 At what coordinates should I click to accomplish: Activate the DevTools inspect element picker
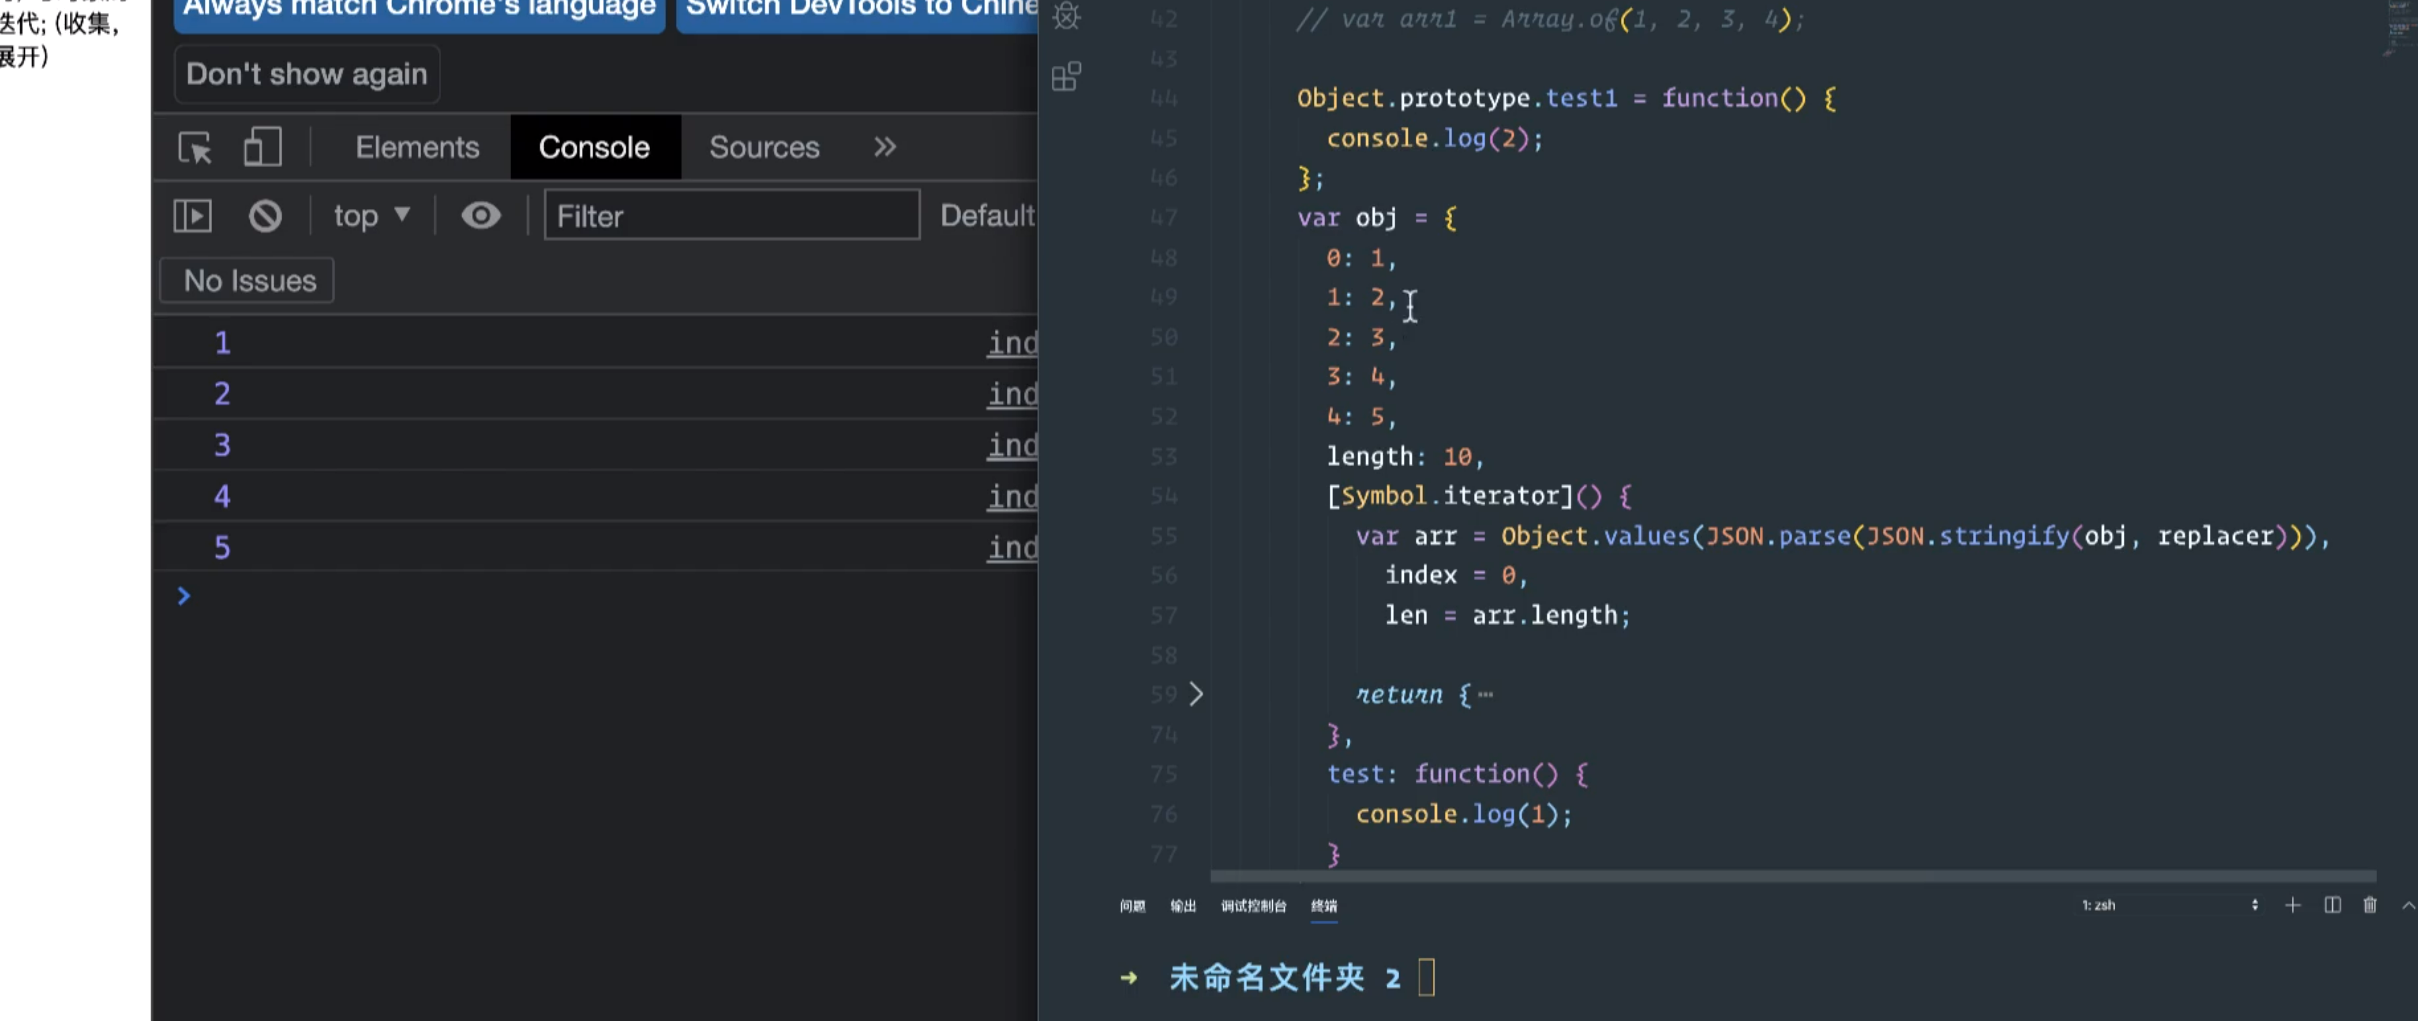pyautogui.click(x=195, y=148)
